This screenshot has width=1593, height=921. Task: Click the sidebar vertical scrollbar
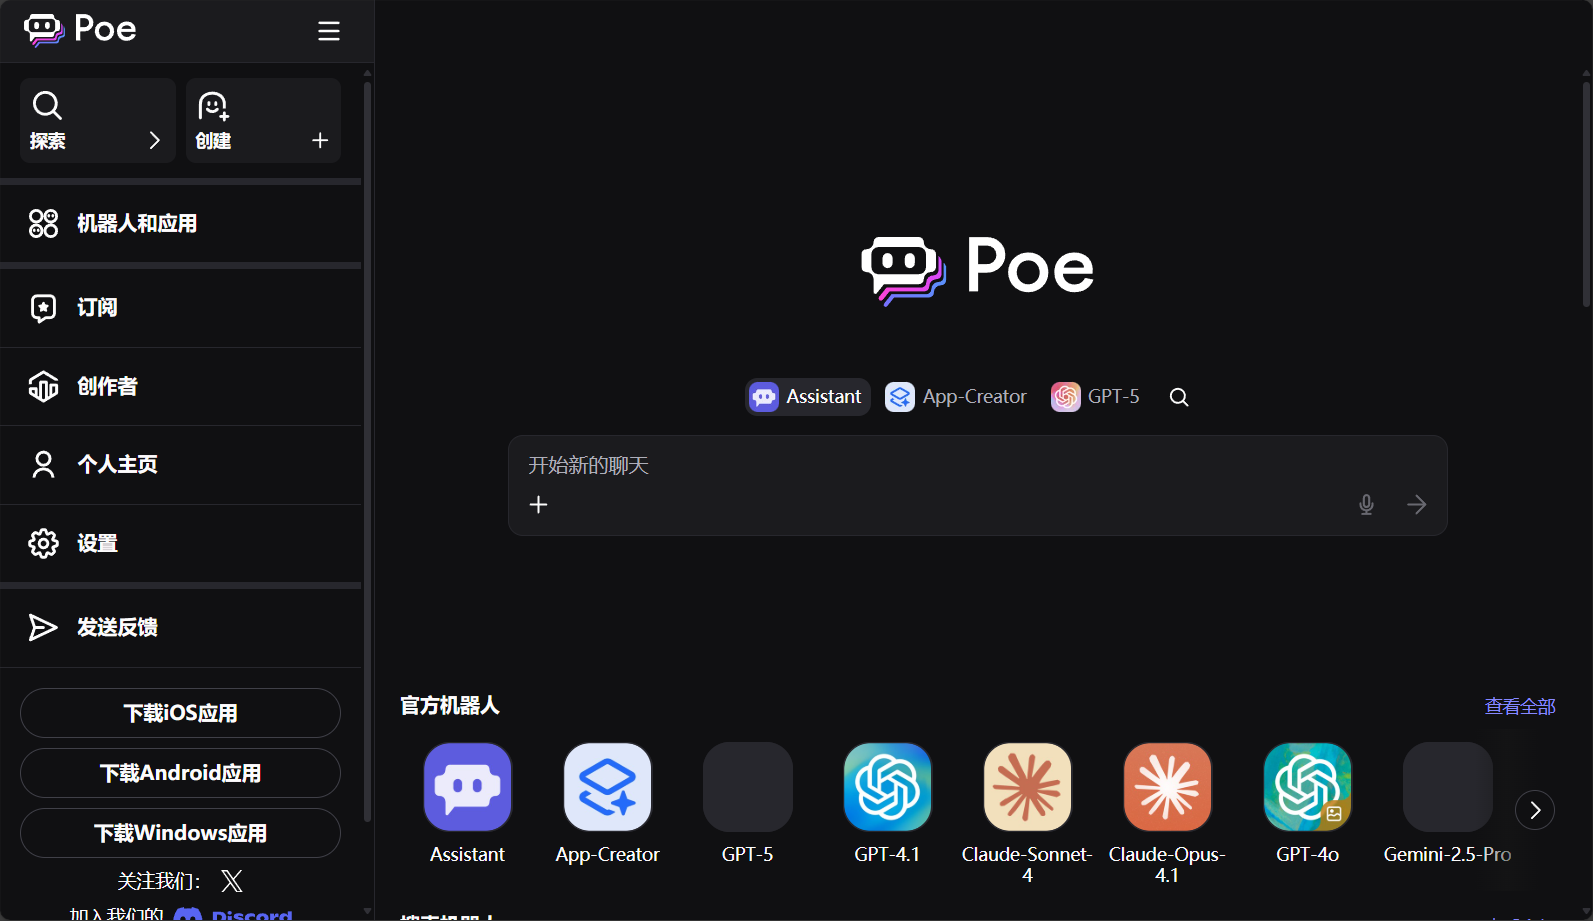click(x=367, y=450)
